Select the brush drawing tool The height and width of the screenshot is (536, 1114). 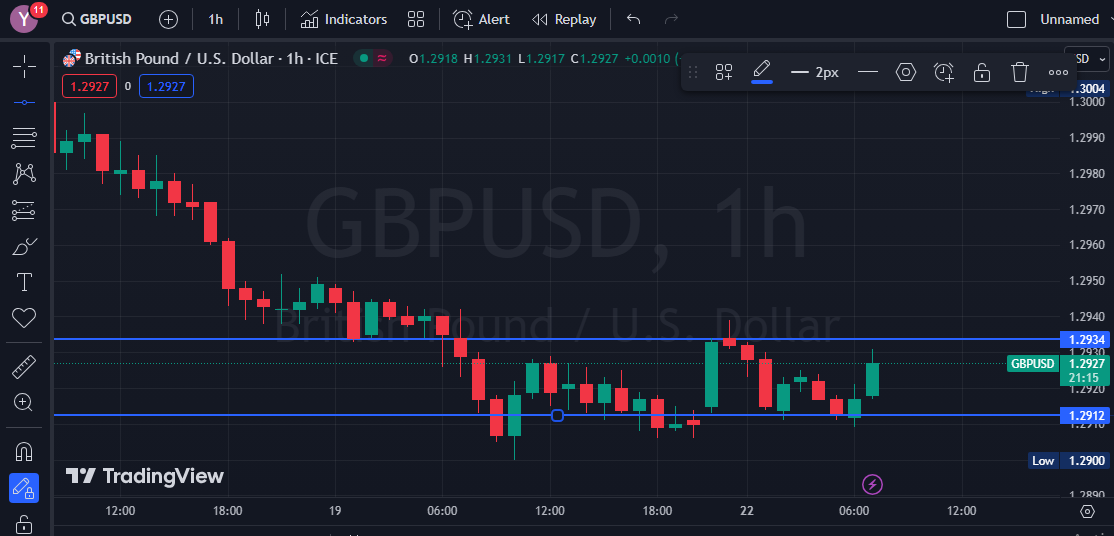coord(24,246)
